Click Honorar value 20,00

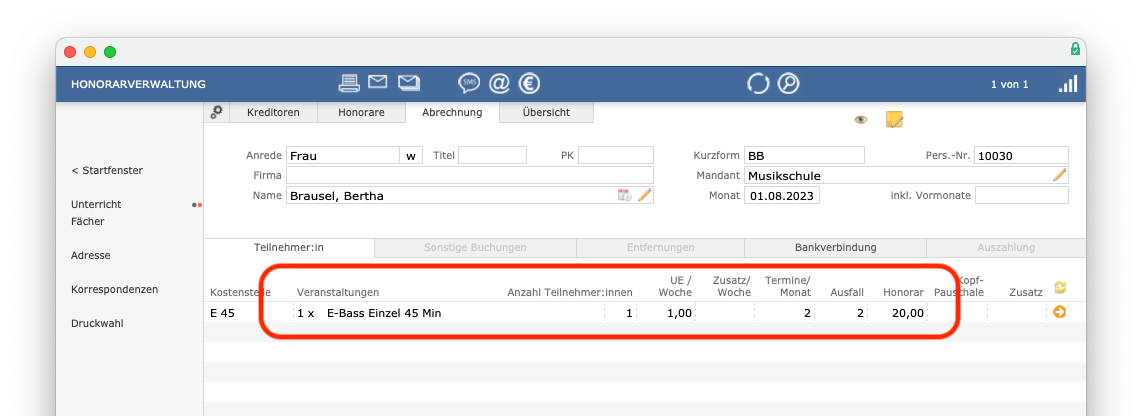point(907,313)
